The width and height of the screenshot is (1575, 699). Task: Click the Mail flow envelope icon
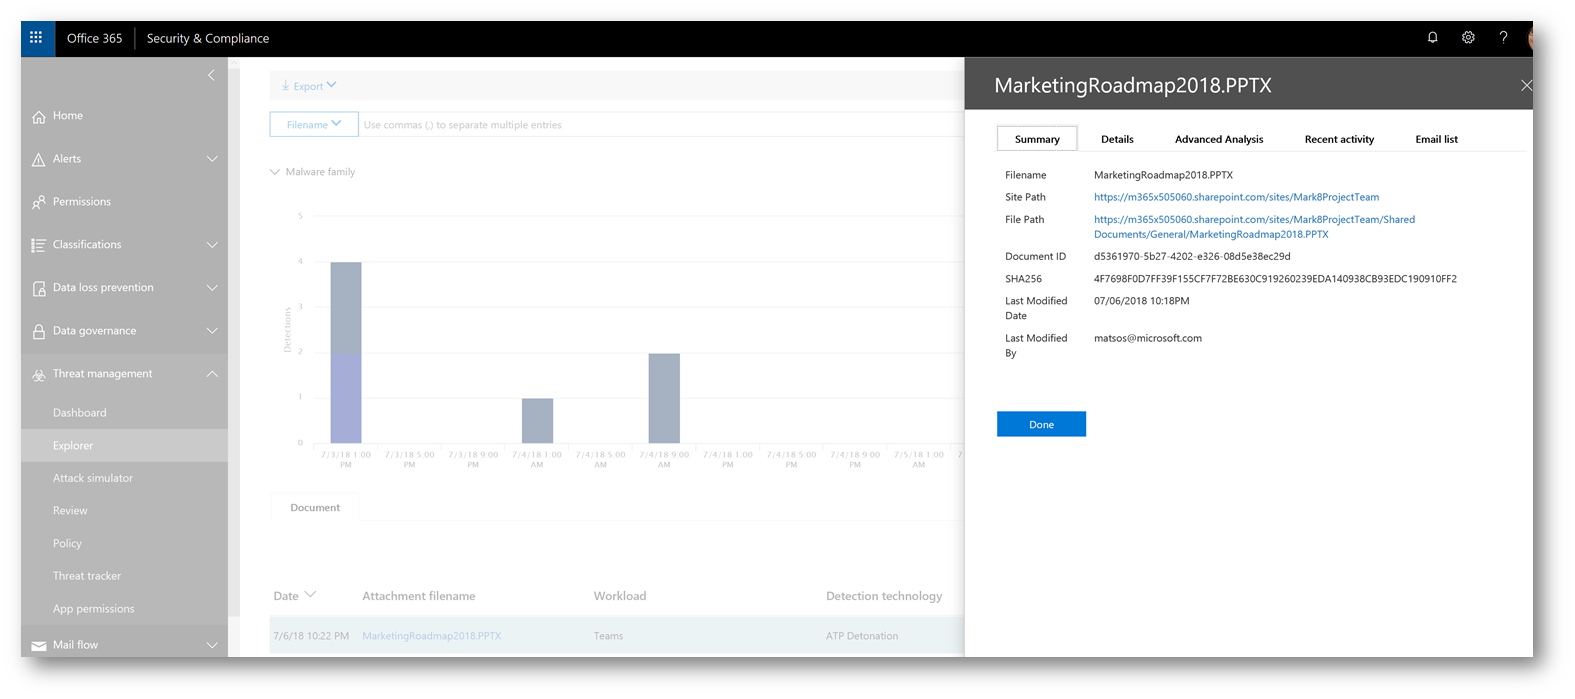(x=39, y=645)
